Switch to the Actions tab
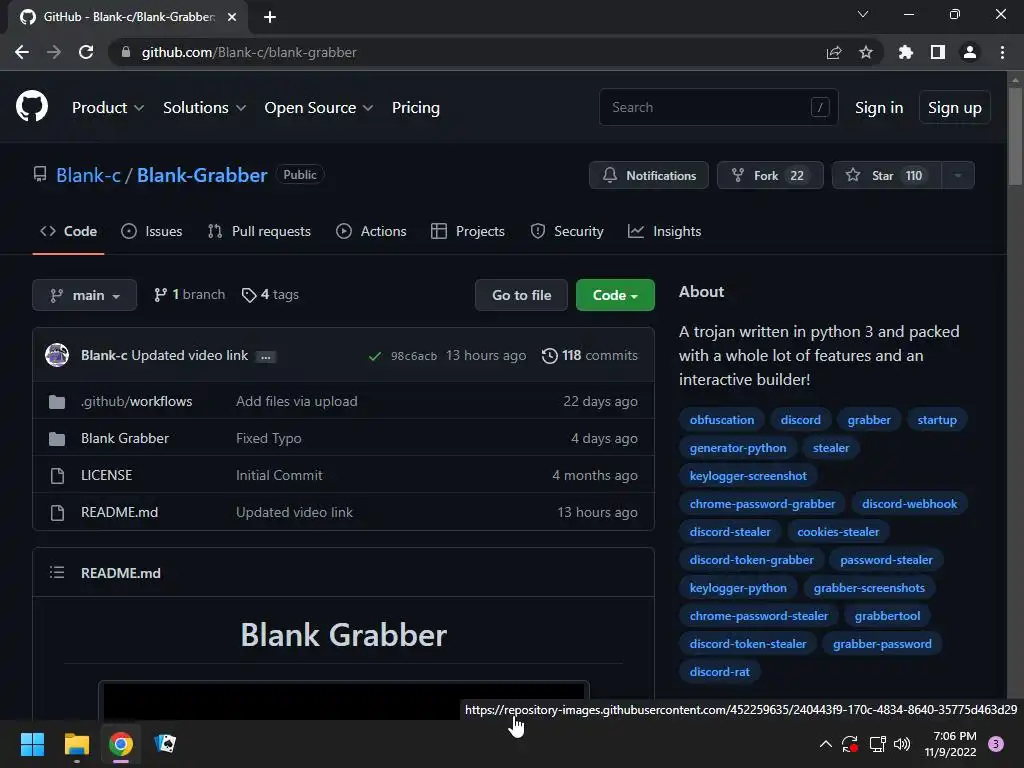The width and height of the screenshot is (1024, 768). click(371, 231)
